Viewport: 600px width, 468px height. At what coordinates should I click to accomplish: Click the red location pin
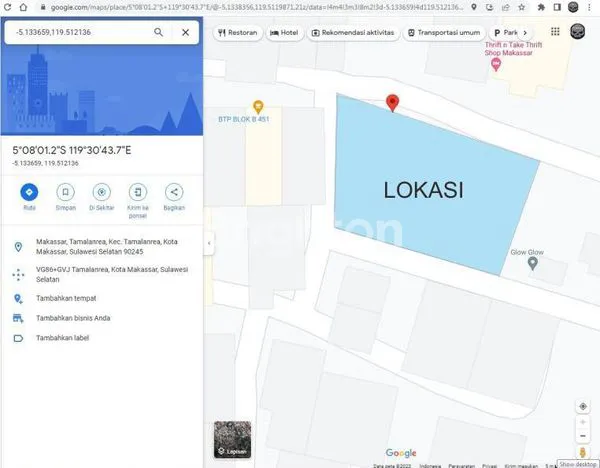(393, 103)
